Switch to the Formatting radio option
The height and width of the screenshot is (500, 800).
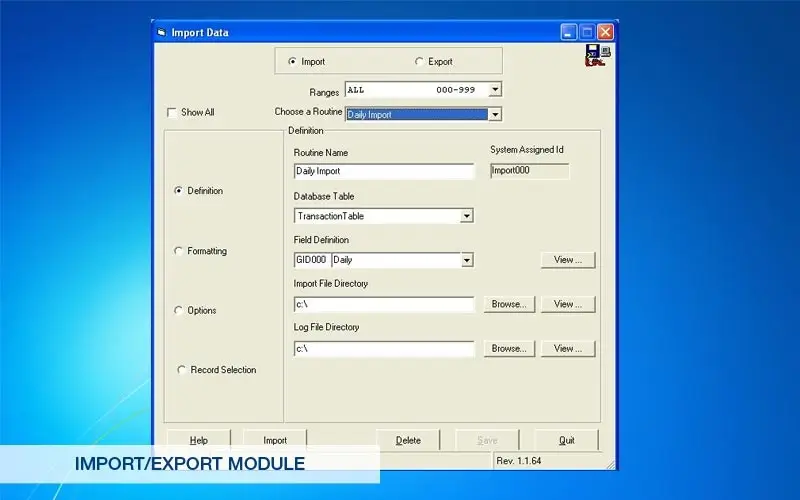[x=178, y=251]
